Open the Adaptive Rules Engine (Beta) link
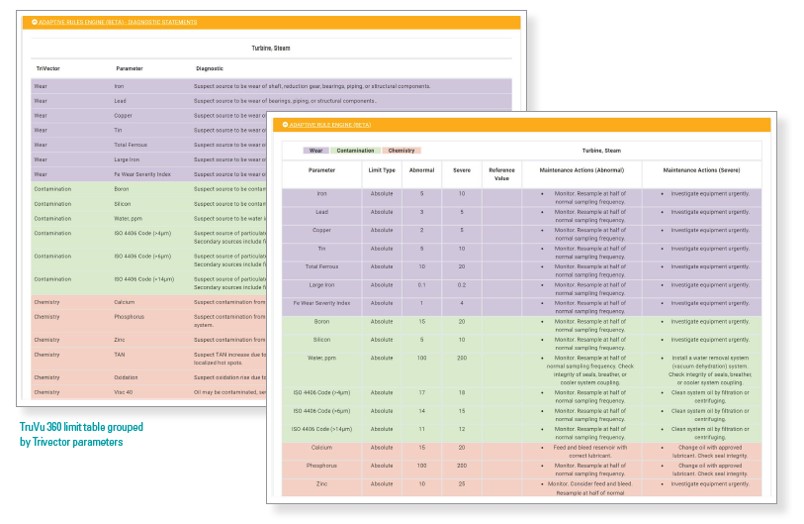 pyautogui.click(x=332, y=125)
